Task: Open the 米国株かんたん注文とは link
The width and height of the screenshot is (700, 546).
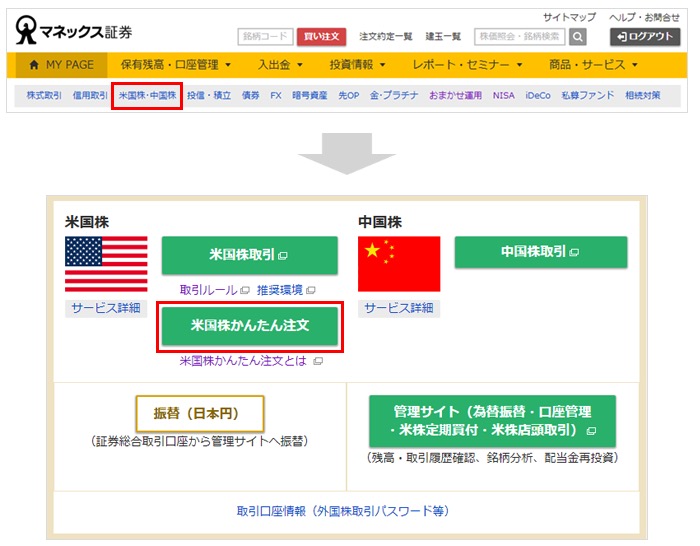Action: coord(243,361)
